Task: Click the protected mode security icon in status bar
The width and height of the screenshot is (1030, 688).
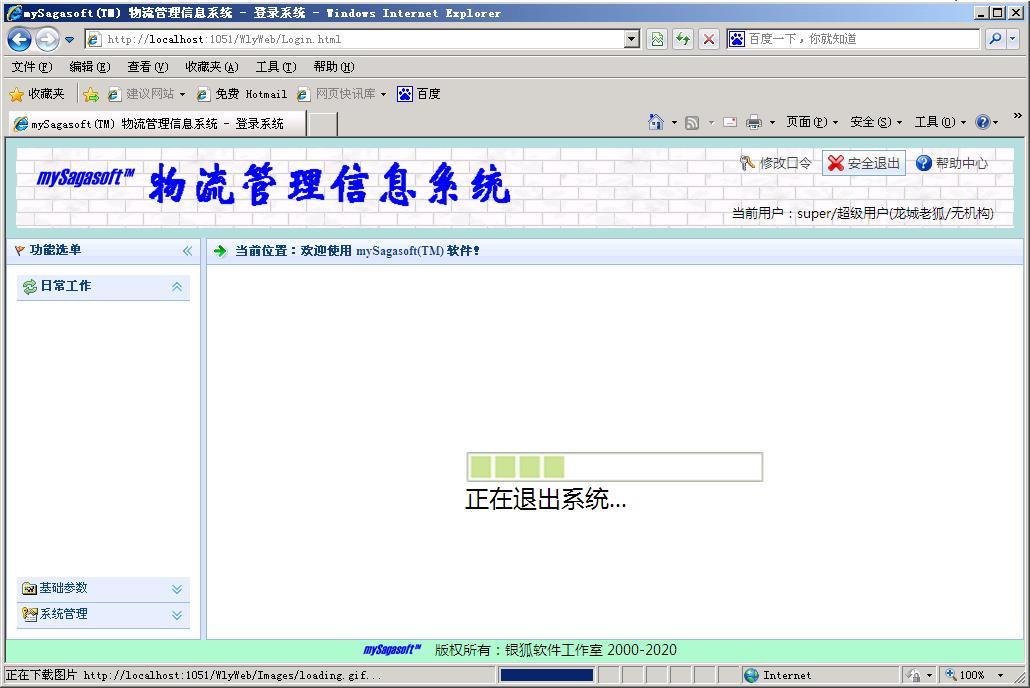Action: pos(913,675)
